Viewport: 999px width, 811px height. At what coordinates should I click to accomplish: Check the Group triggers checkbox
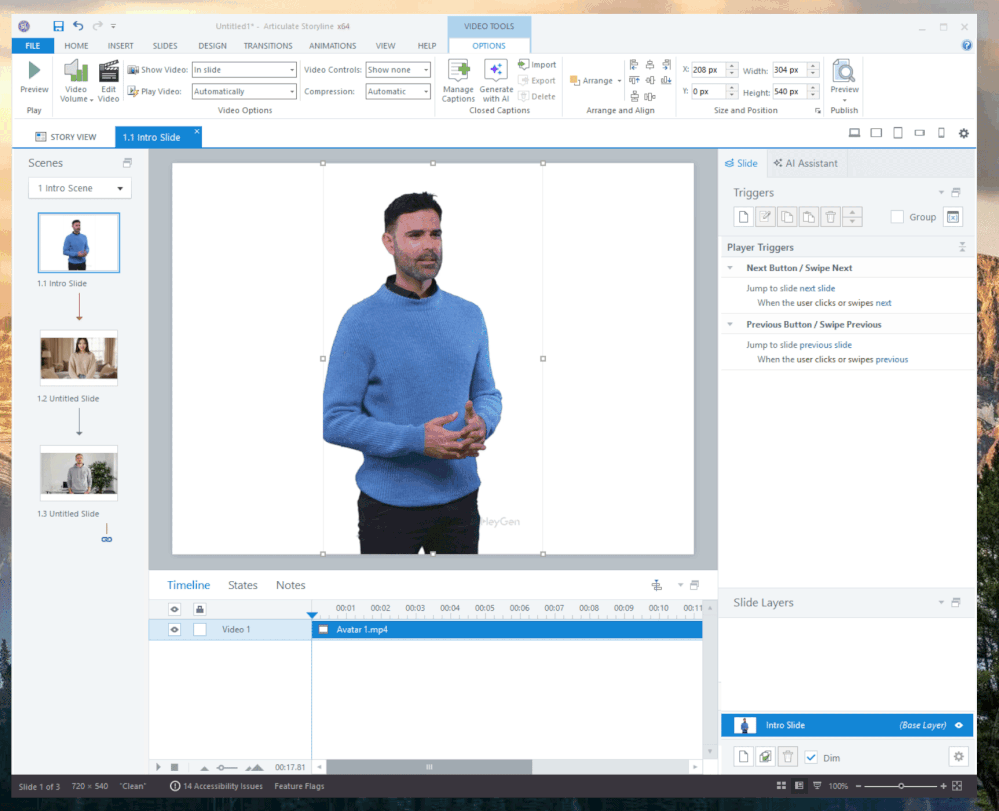click(x=897, y=217)
